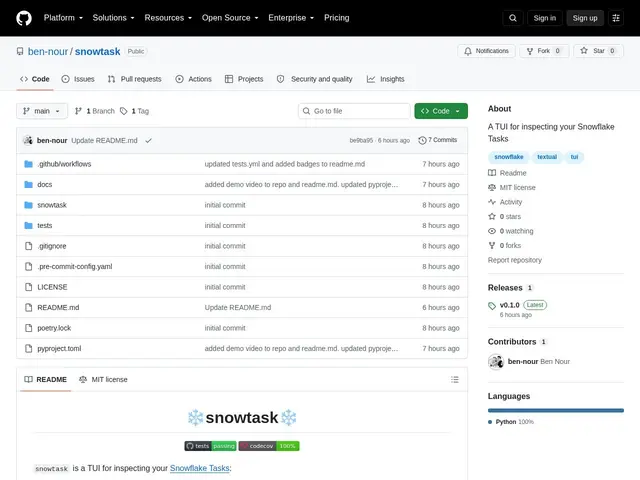The height and width of the screenshot is (480, 640).
Task: Click the textual topic tag
Action: [547, 157]
